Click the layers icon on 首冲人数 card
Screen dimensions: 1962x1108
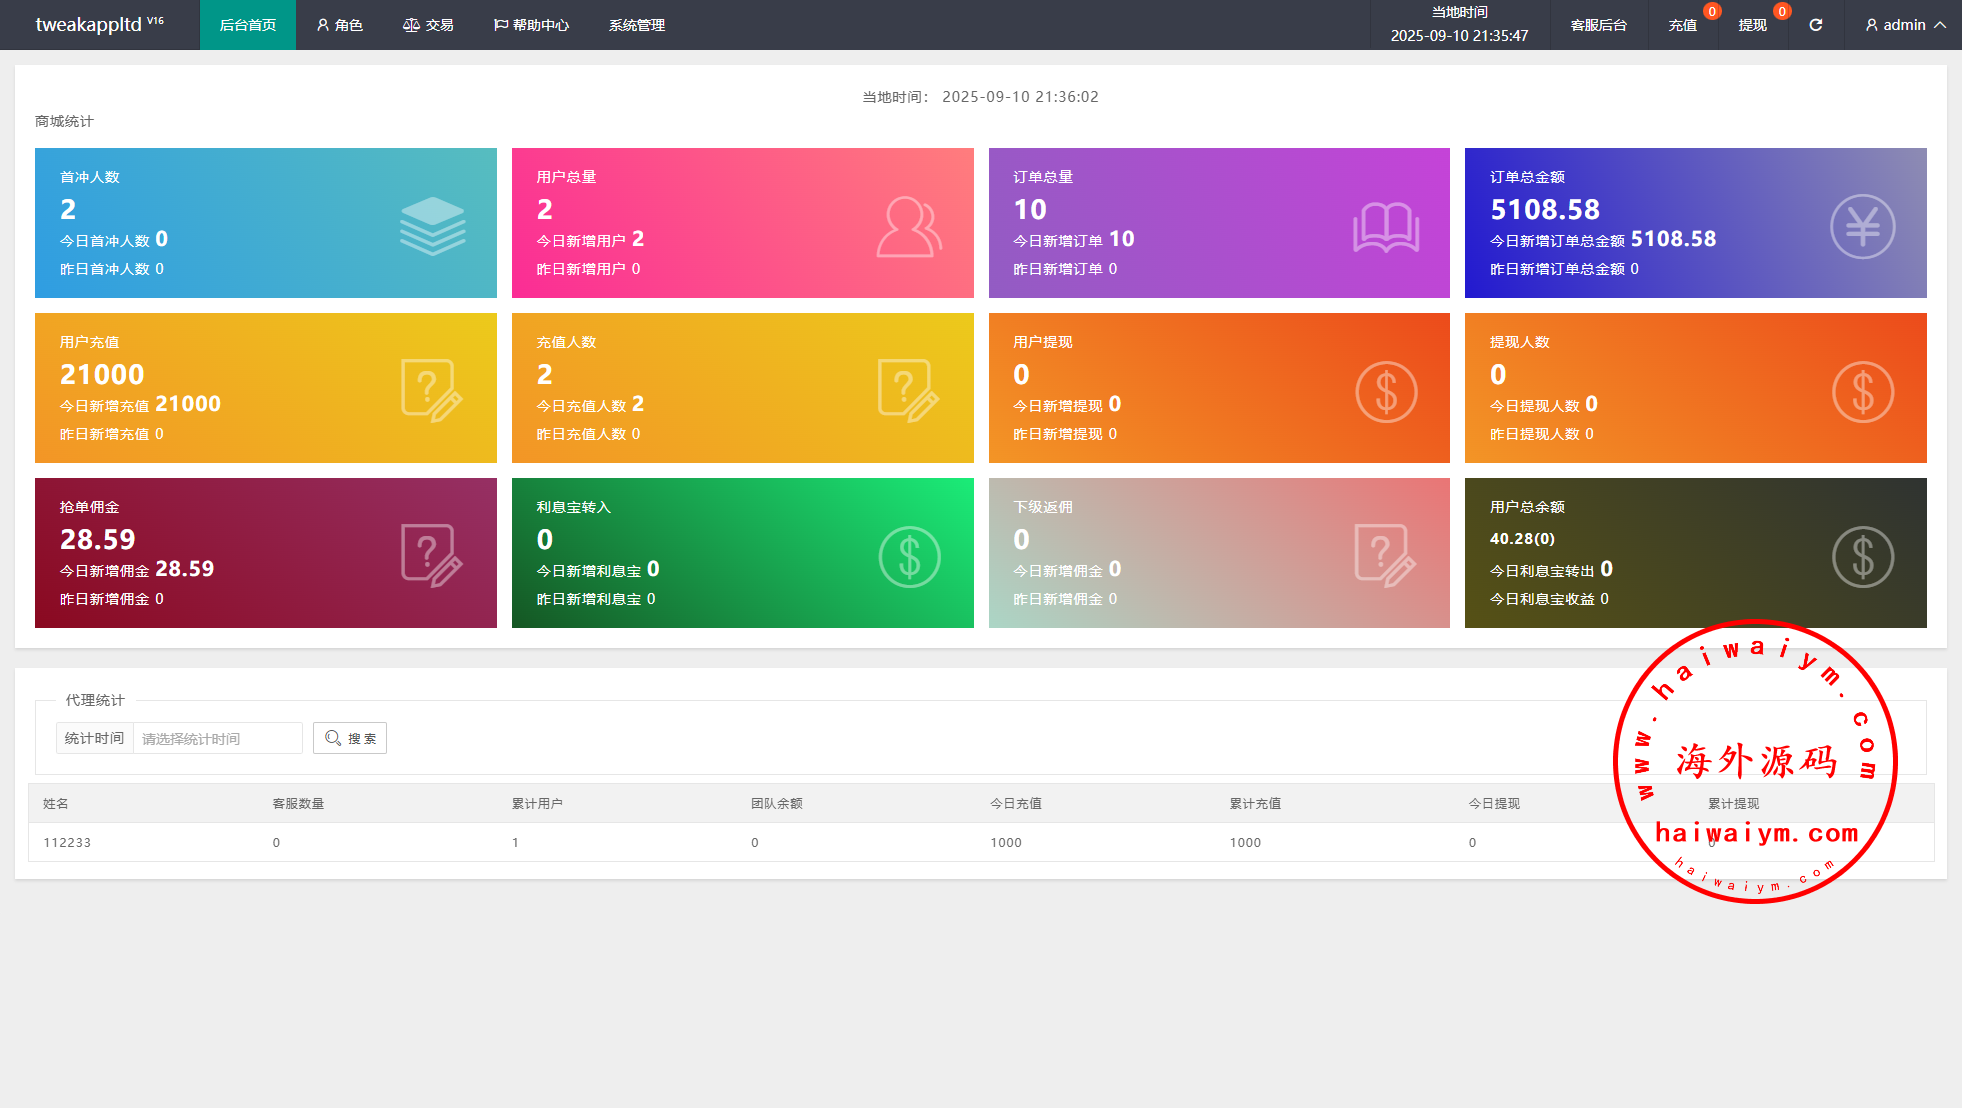(432, 226)
